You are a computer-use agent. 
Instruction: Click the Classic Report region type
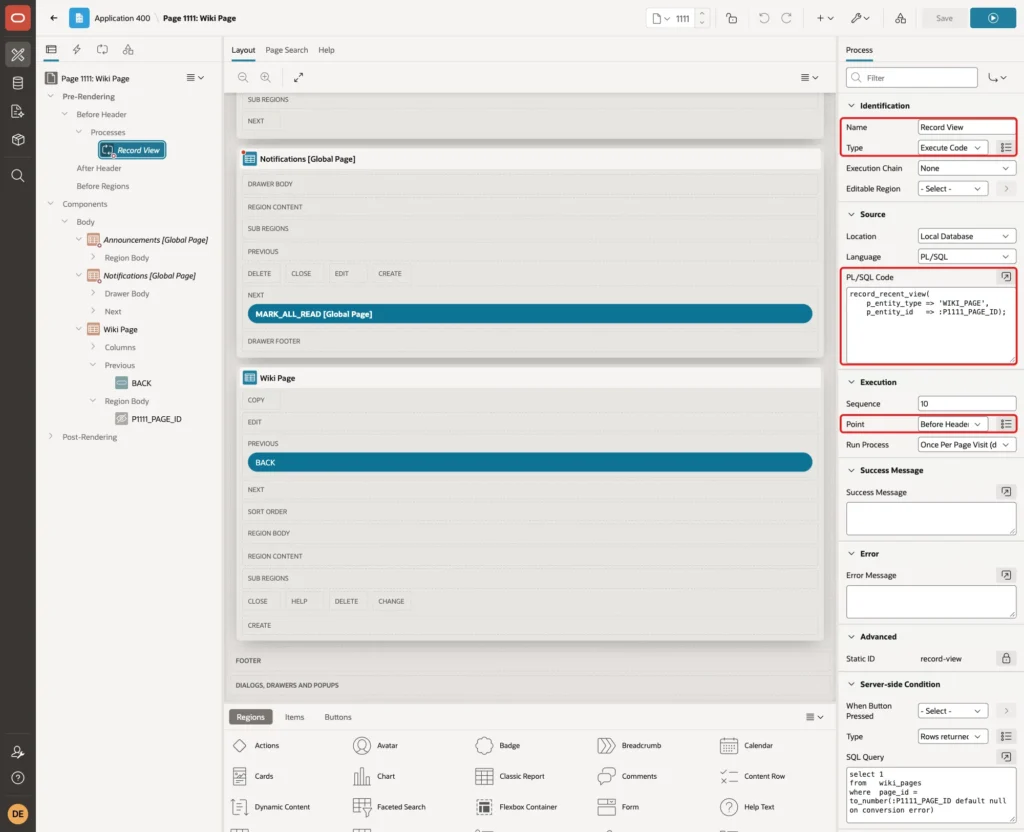tap(509, 776)
